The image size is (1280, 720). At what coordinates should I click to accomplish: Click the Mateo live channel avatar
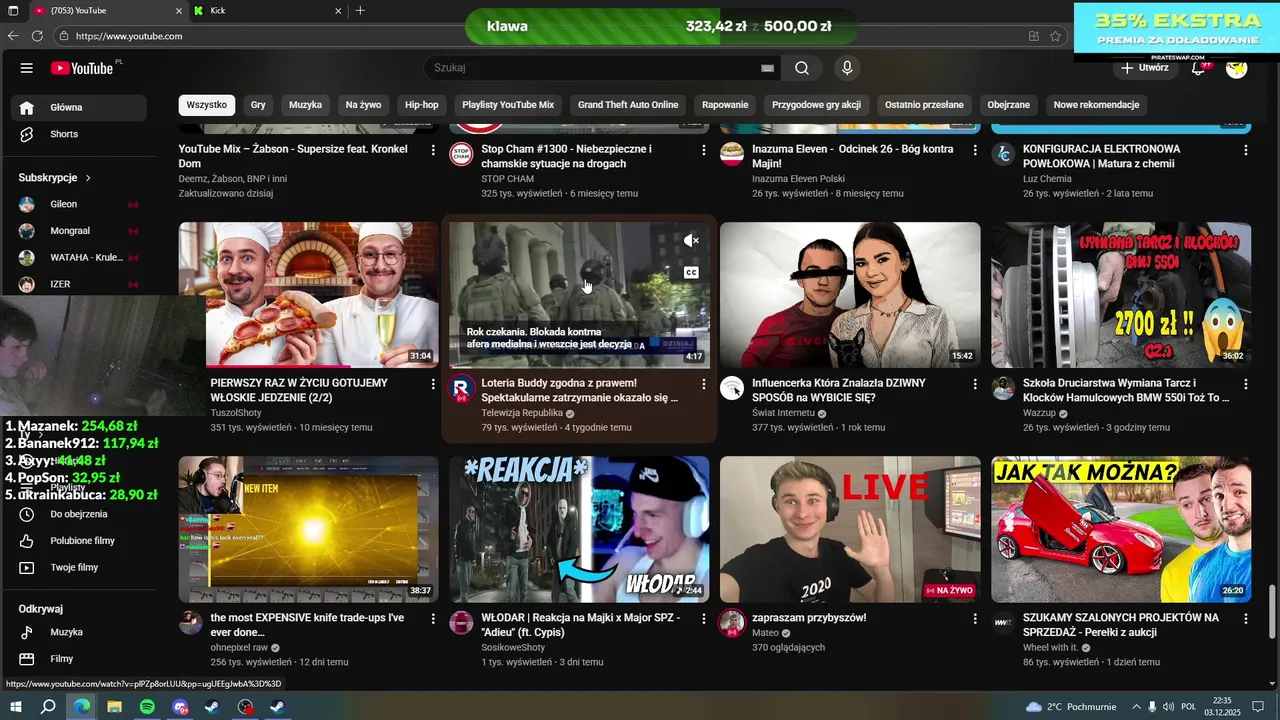coord(732,623)
